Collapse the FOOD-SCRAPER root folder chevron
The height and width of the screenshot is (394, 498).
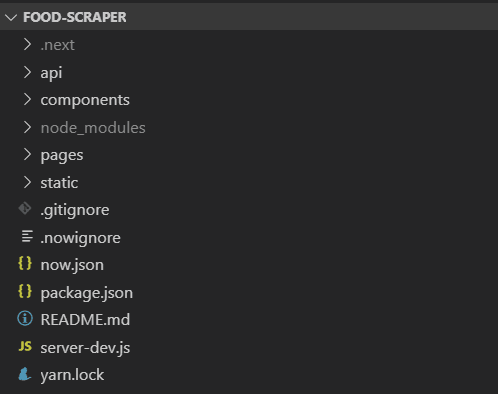[x=11, y=17]
